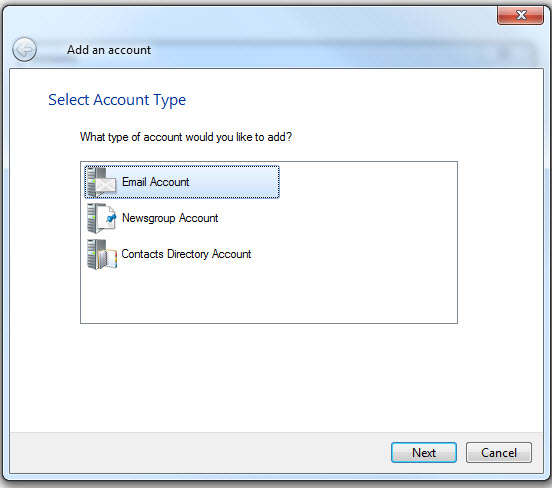This screenshot has height=488, width=552.
Task: Go back using the round arrow button
Action: 24,50
